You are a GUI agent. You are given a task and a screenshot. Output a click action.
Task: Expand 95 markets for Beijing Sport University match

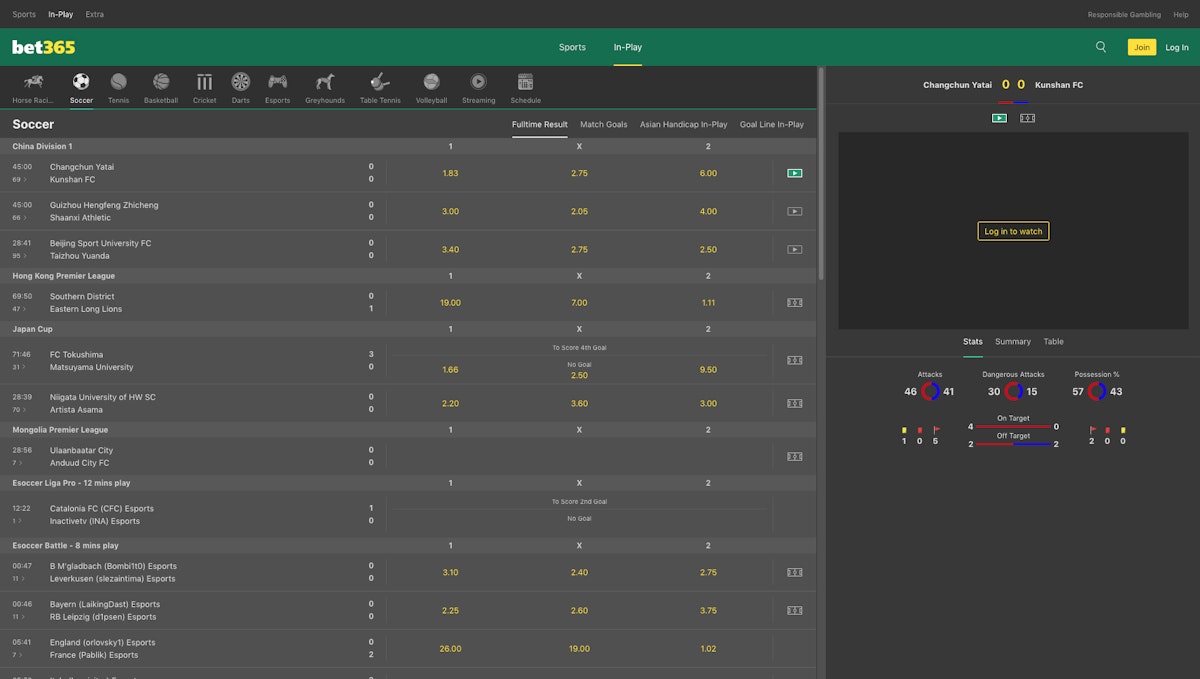click(x=19, y=256)
